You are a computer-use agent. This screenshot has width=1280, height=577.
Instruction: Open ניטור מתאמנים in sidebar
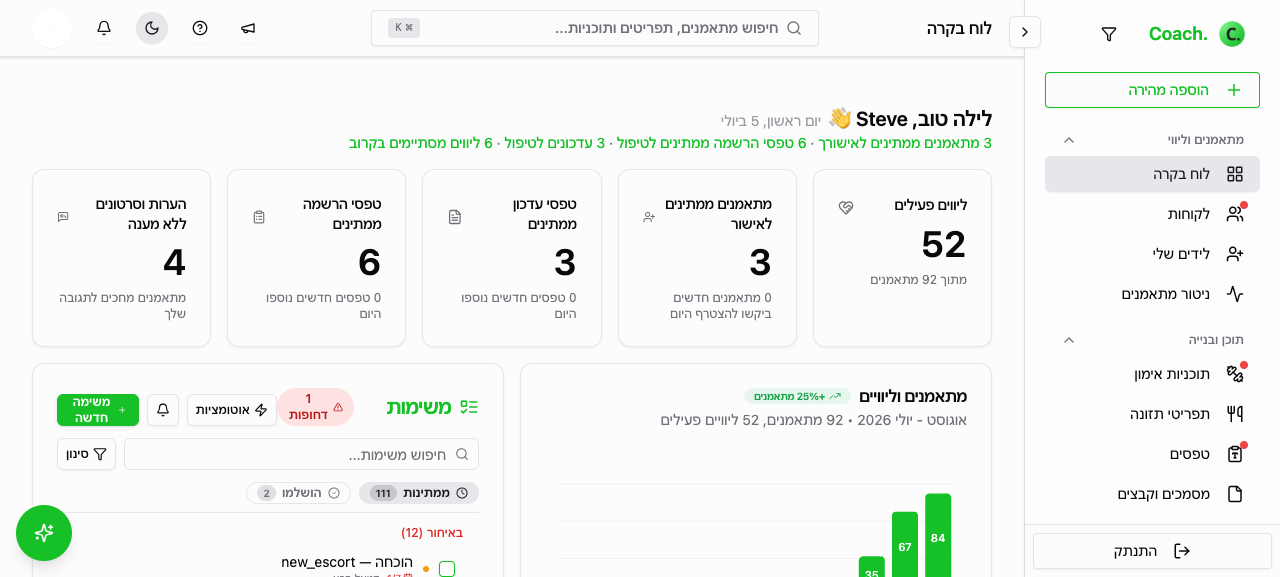[x=1152, y=294]
